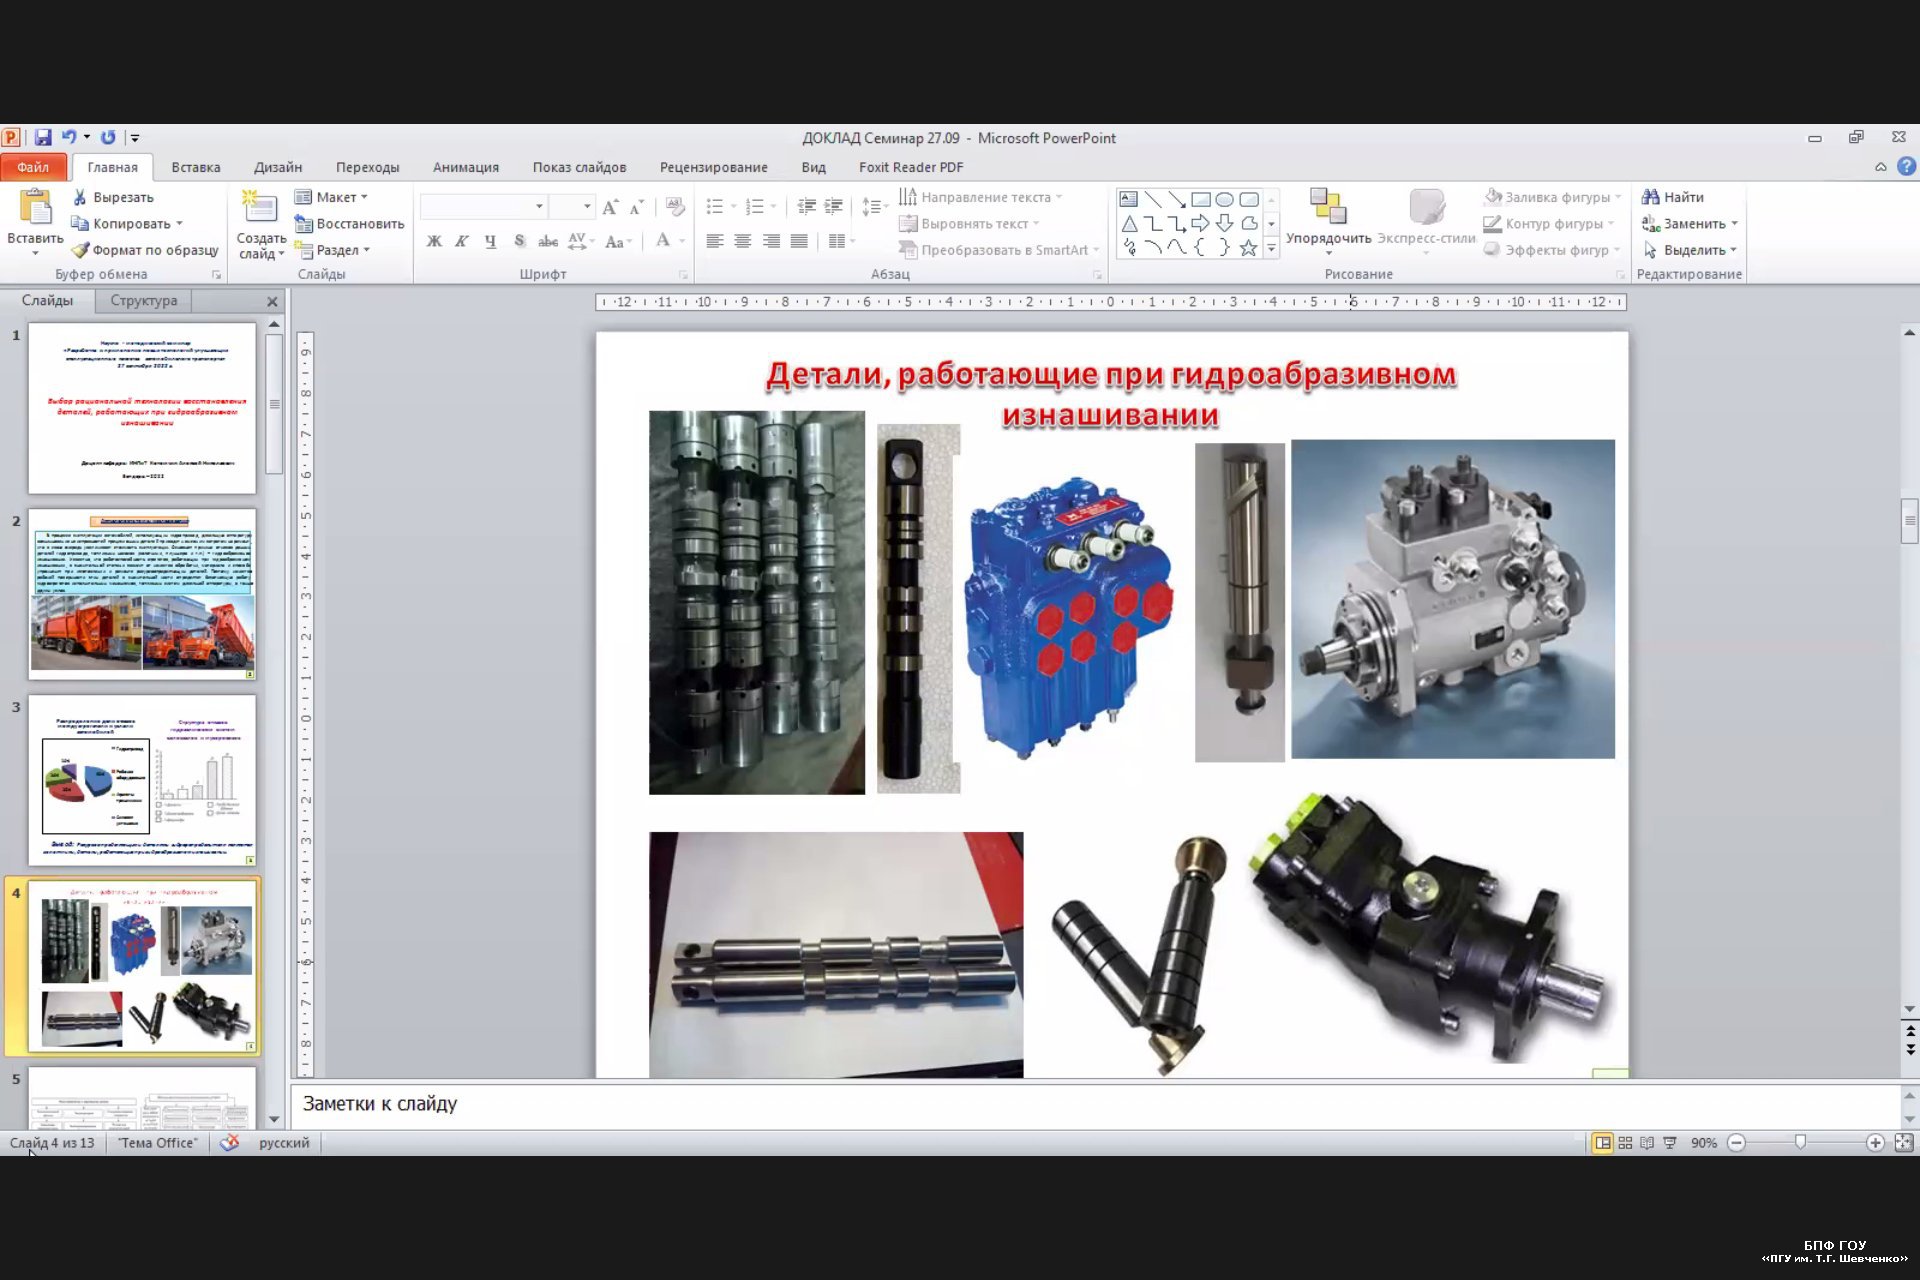Toggle bold formatting (Ж)
Image resolution: width=1920 pixels, height=1280 pixels.
(x=434, y=241)
